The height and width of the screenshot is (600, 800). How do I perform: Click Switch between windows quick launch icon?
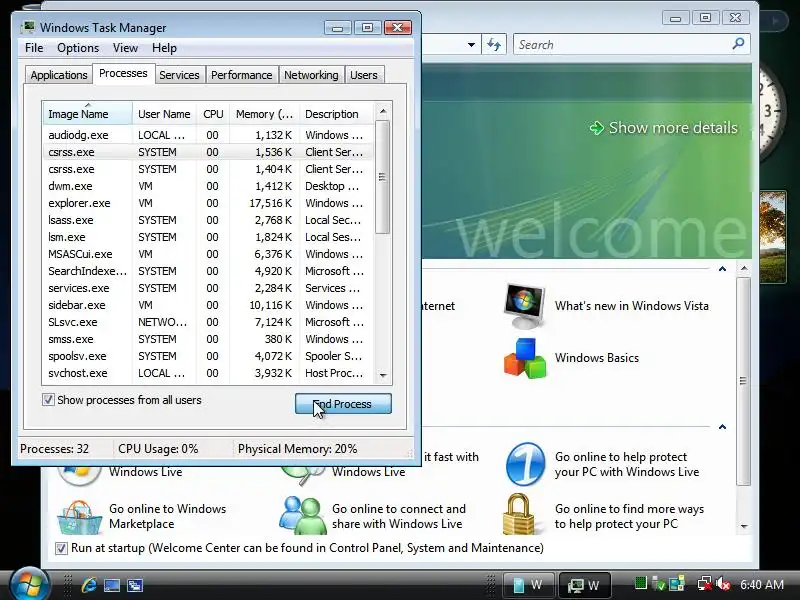tap(135, 585)
